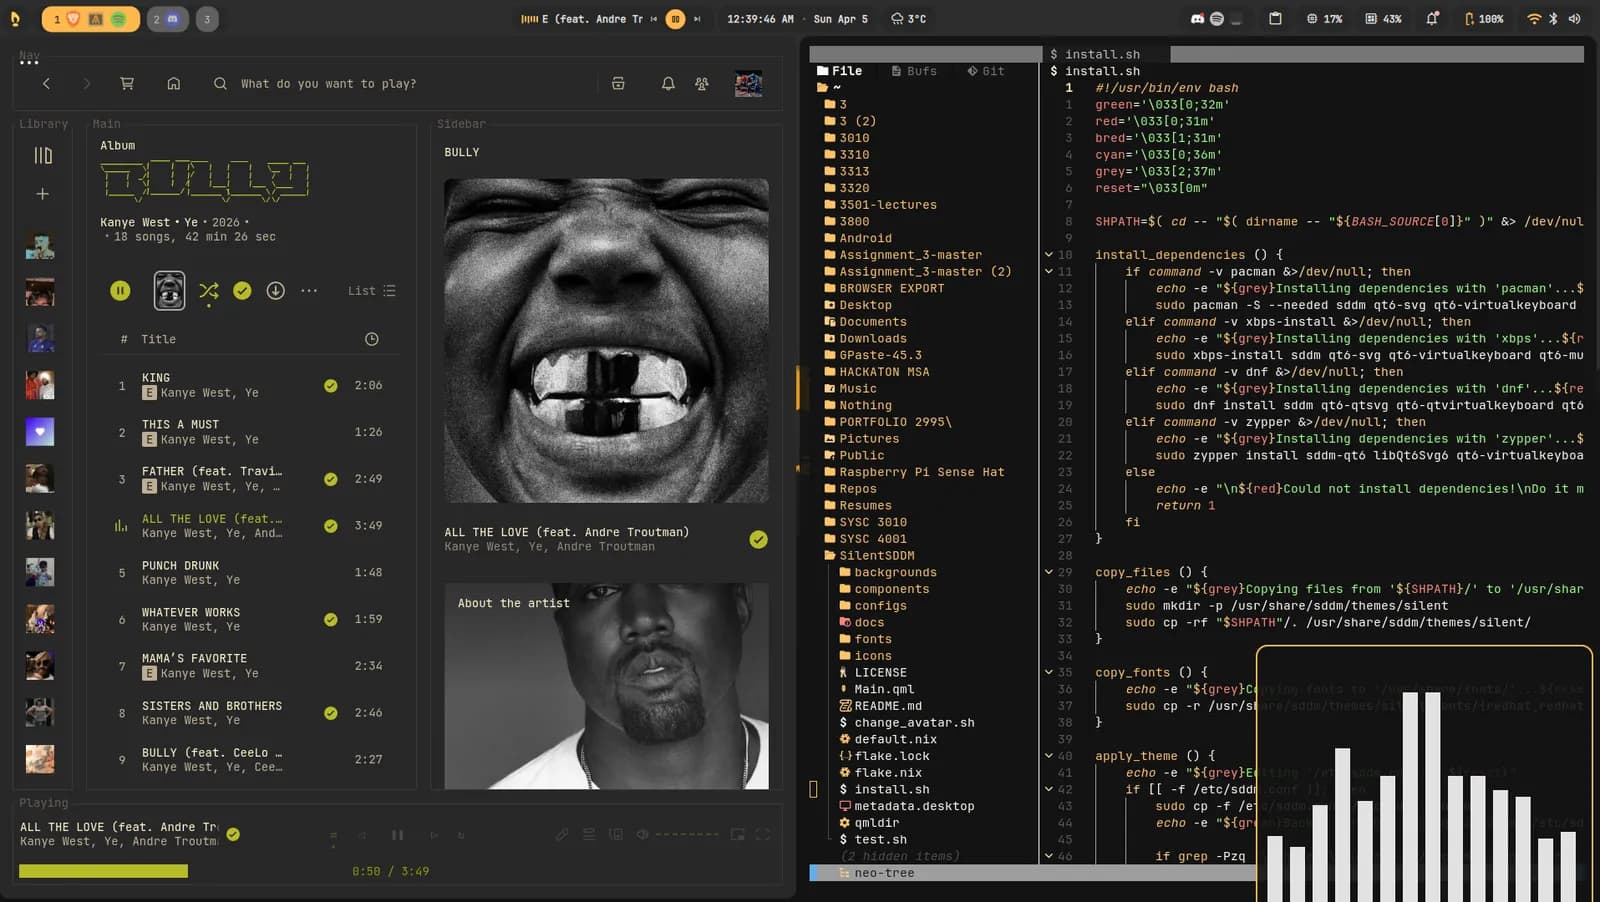The width and height of the screenshot is (1600, 902).
Task: Click the clipboard icon in top bar
Action: [1275, 18]
